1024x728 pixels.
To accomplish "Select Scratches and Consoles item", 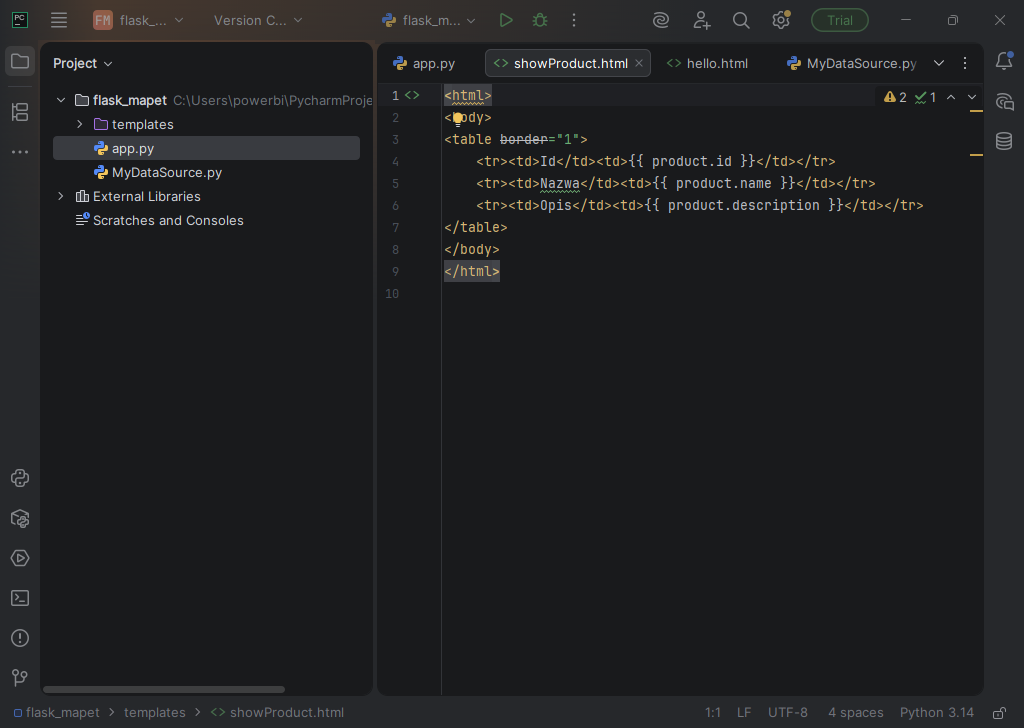I will point(206,220).
